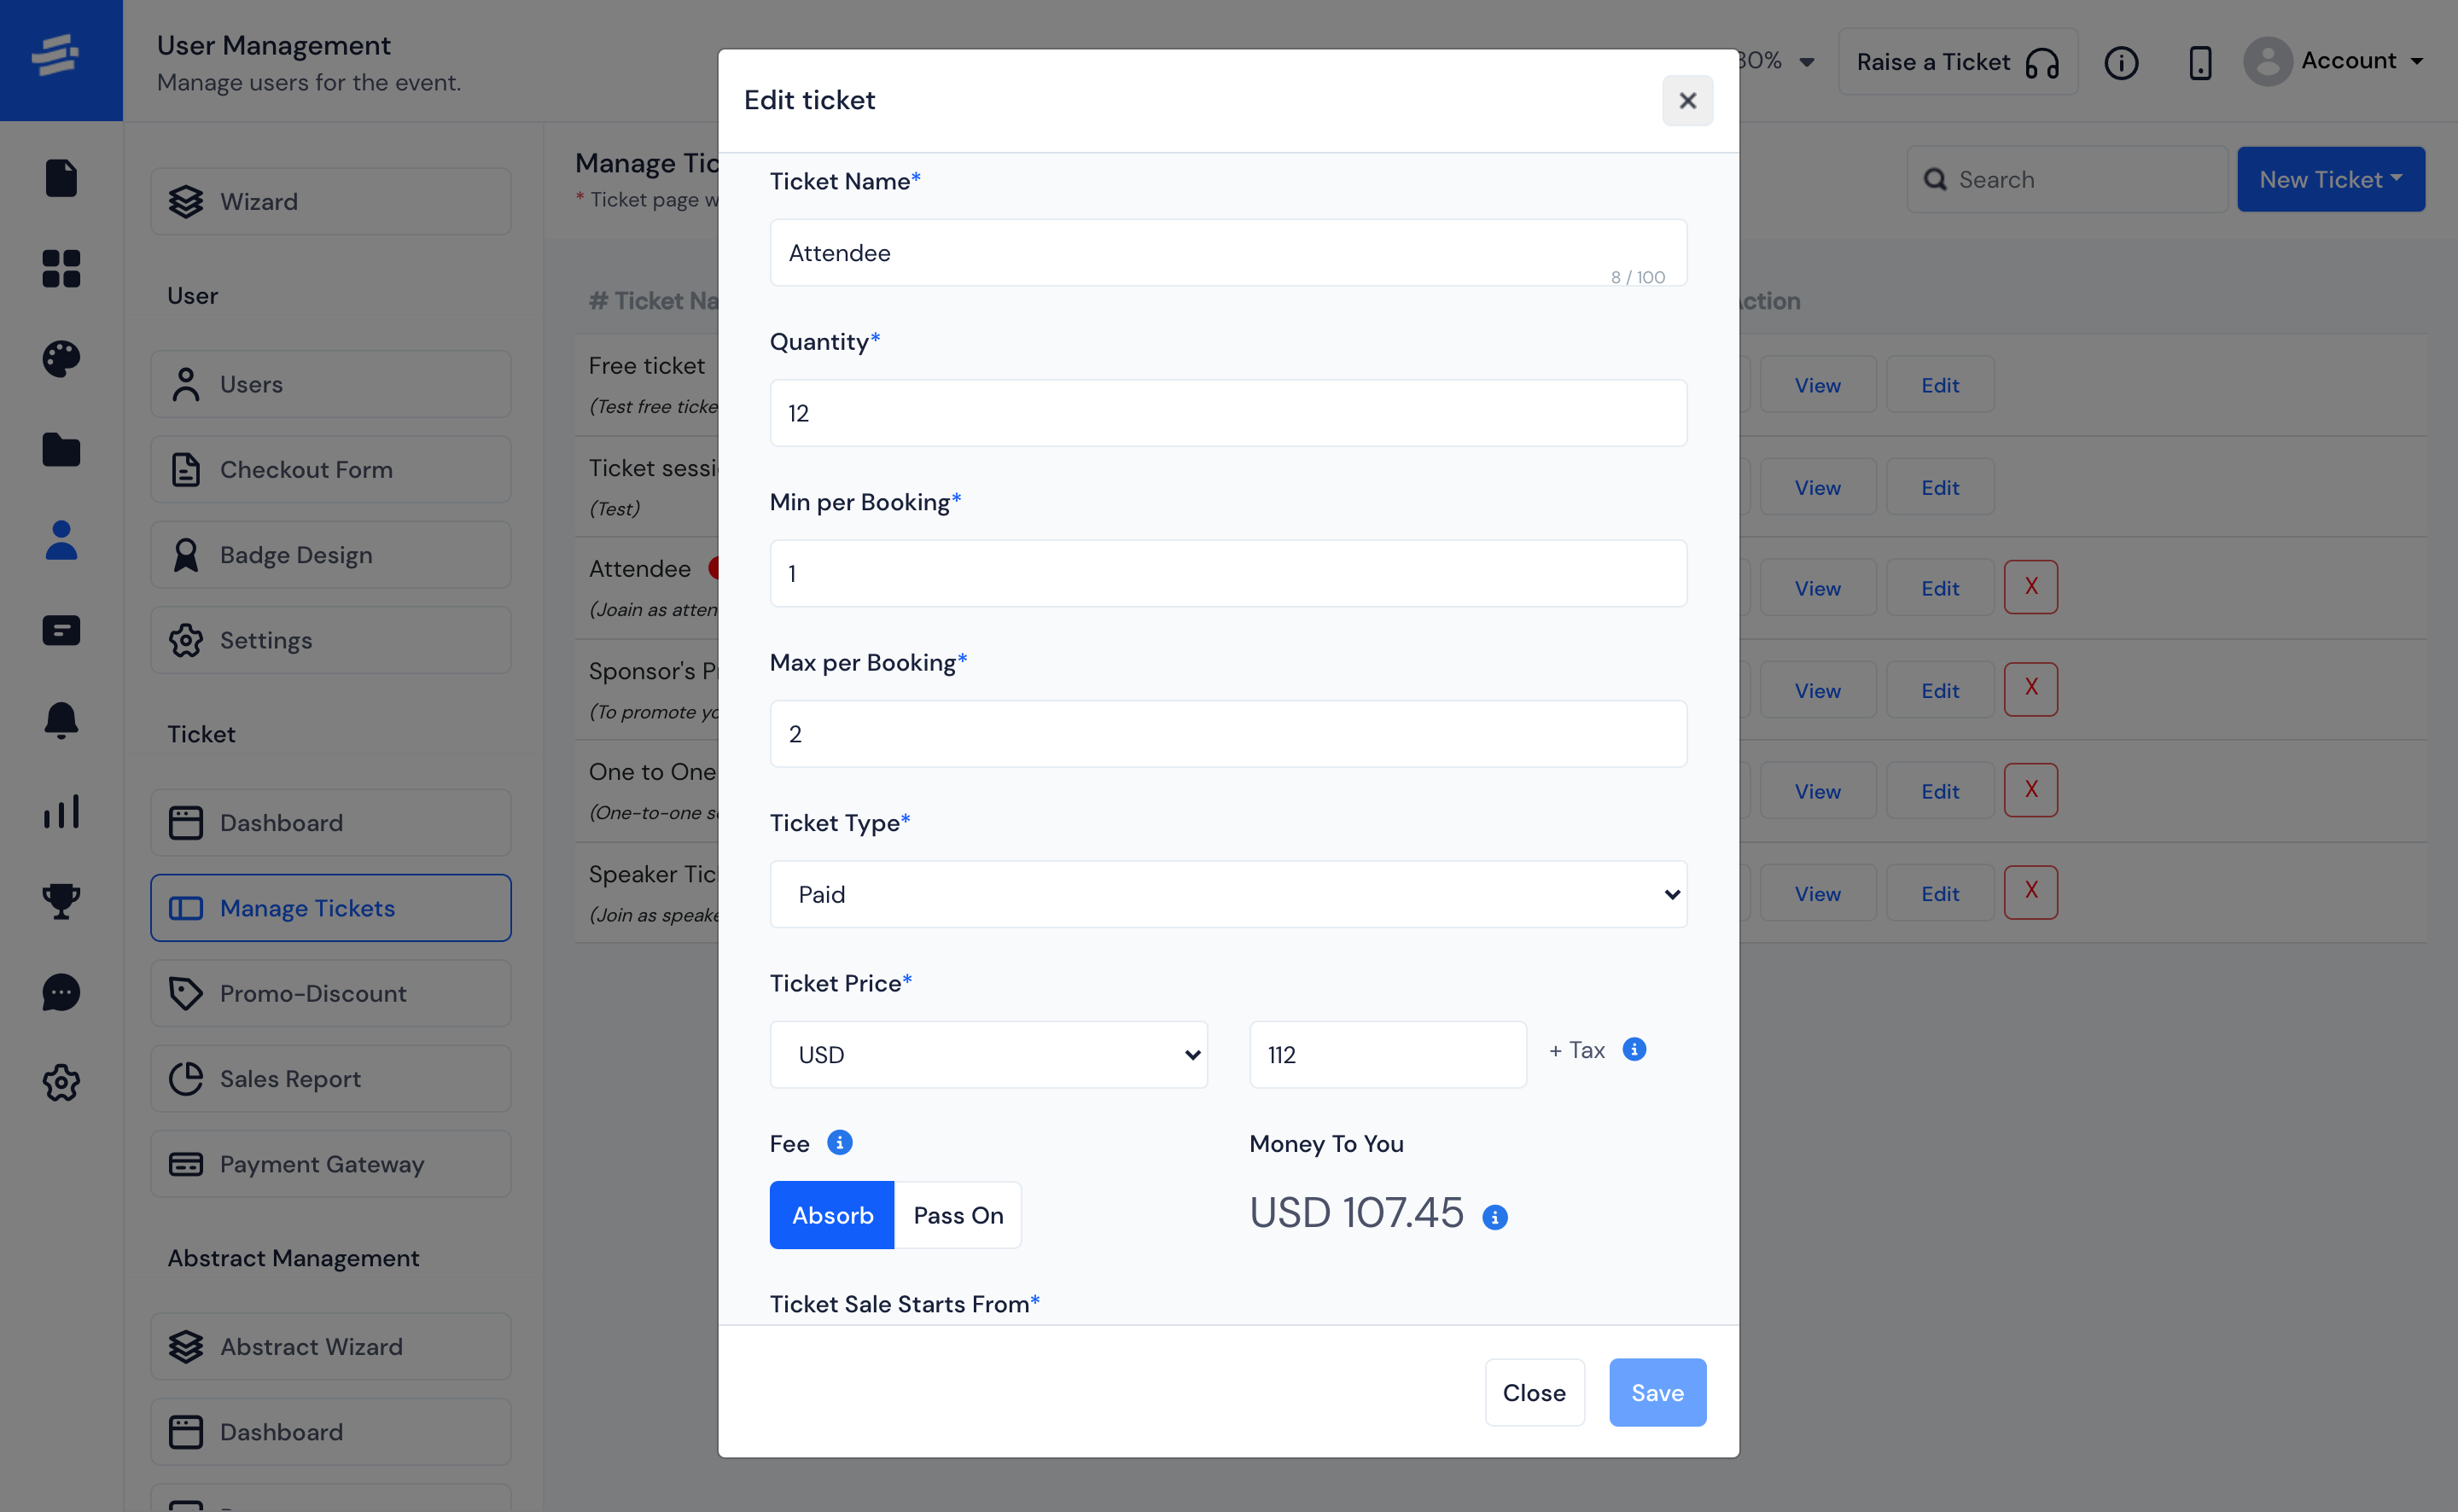
Task: Click the Close button
Action: click(x=1535, y=1391)
